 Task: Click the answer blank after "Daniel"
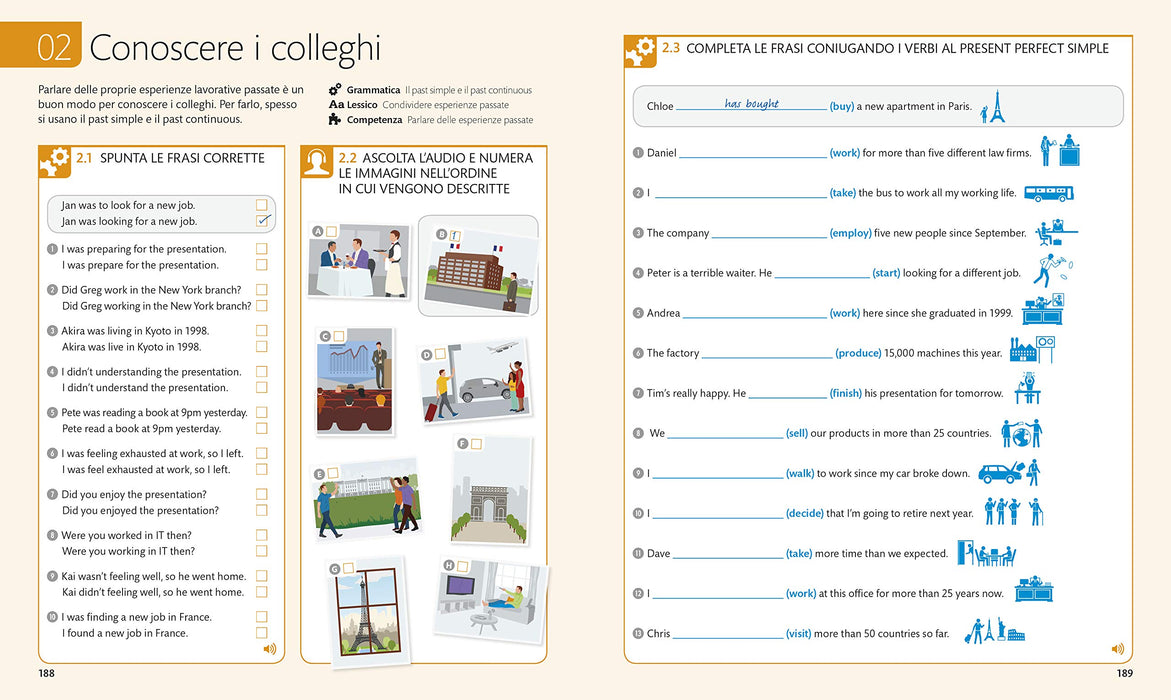click(753, 153)
